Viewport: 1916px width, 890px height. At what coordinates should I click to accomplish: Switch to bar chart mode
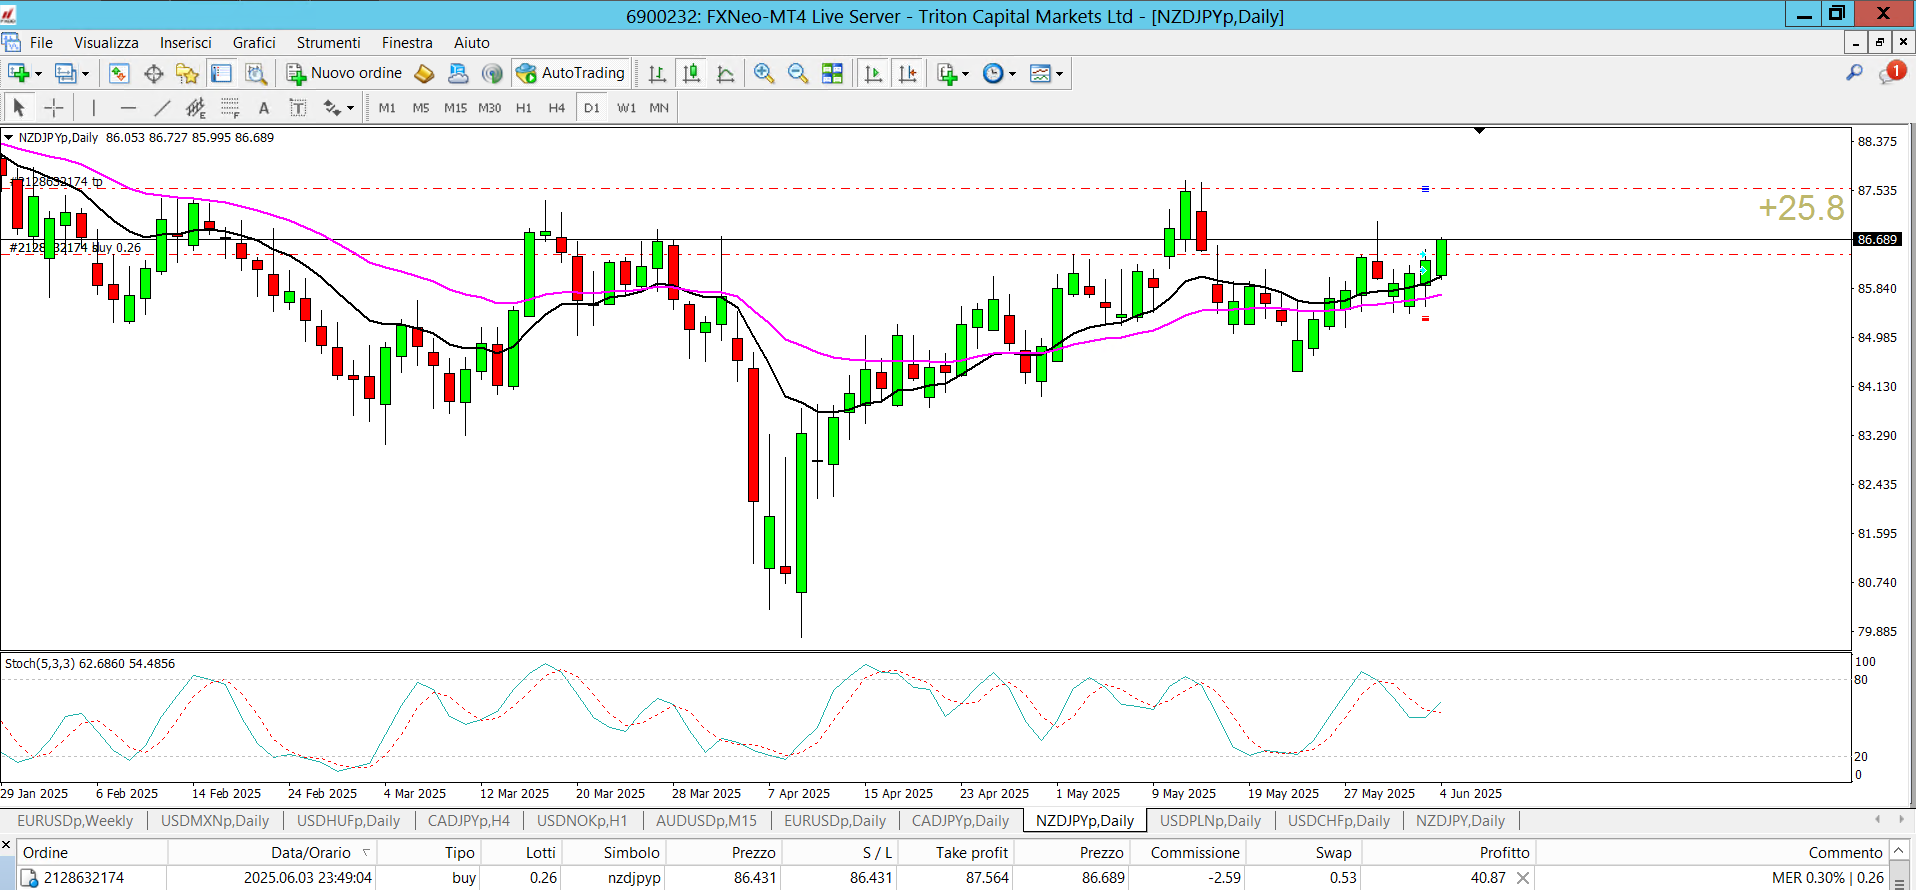(x=657, y=73)
